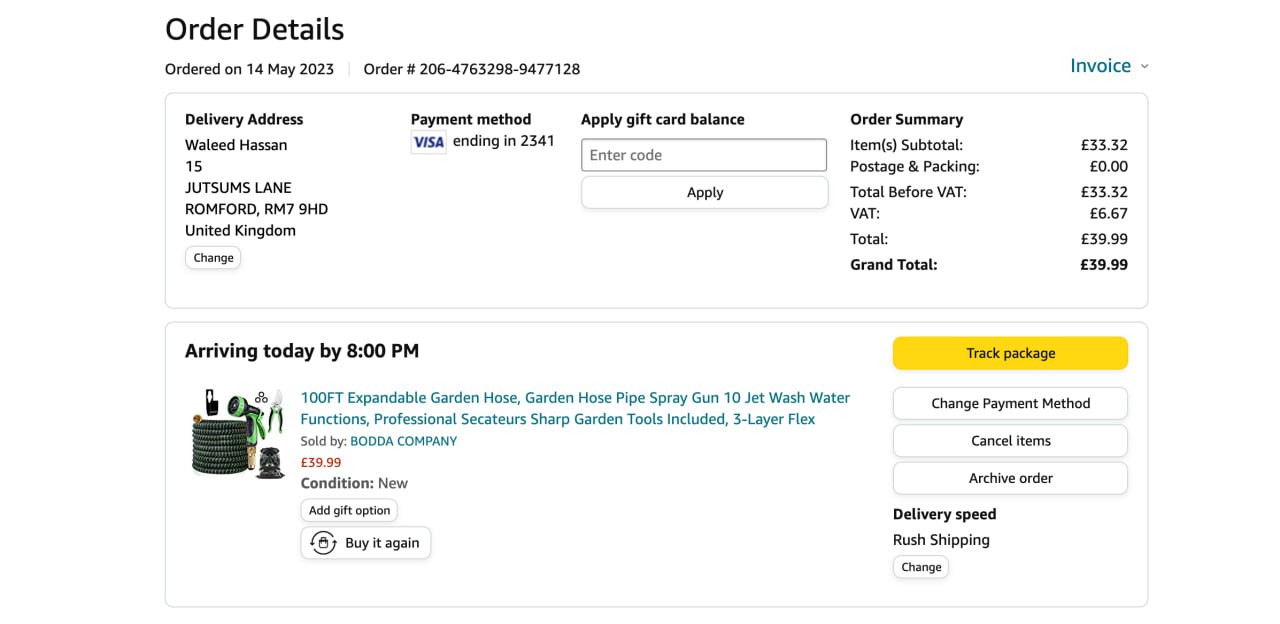Click the circular arrow Buy it again icon
This screenshot has width=1280, height=624.
[x=323, y=543]
